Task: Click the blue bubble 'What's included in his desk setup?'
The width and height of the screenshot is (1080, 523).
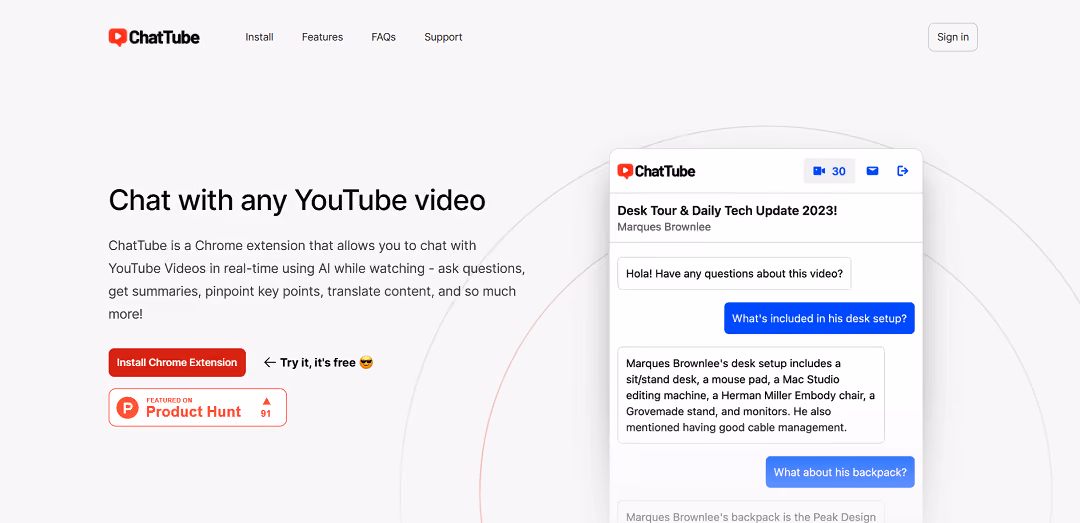Action: click(x=819, y=318)
